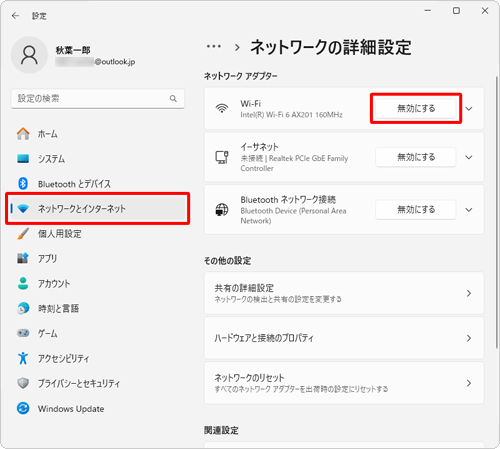
Task: Open ネットワークのリセット via its arrow
Action: click(x=469, y=383)
